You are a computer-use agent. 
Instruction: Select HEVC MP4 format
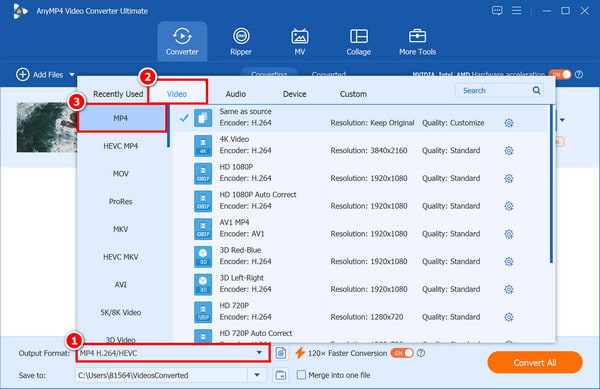pyautogui.click(x=121, y=146)
